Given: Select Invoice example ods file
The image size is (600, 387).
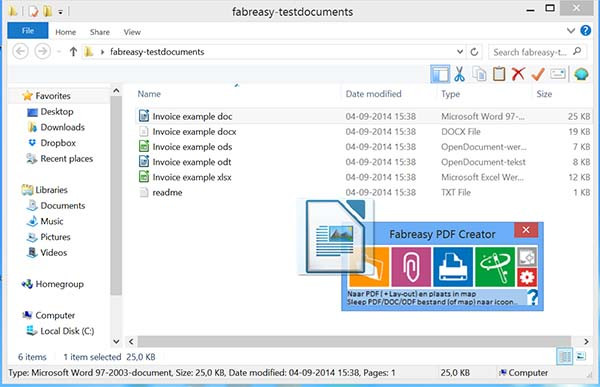Looking at the screenshot, I should pos(364,147).
